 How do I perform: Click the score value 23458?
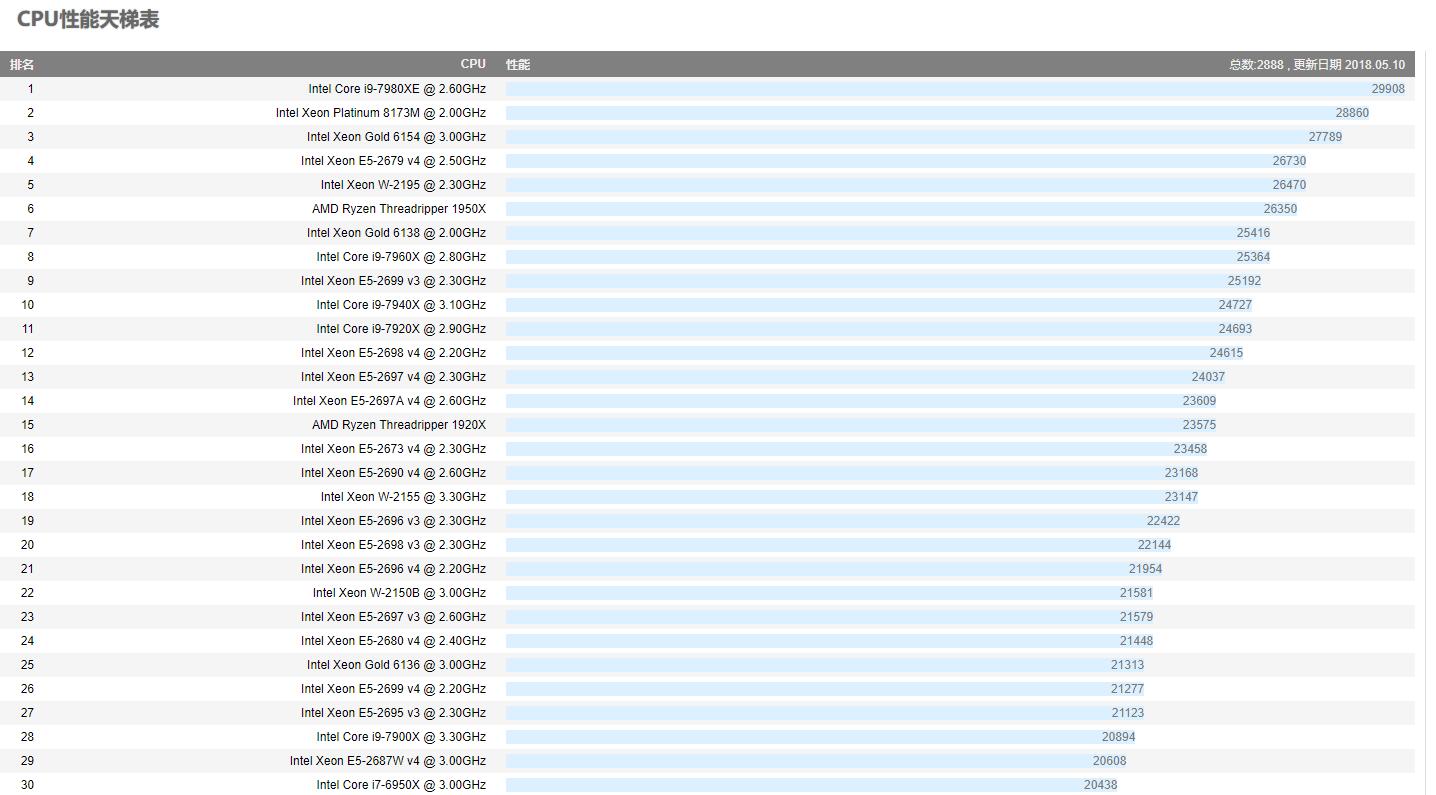click(x=1190, y=449)
